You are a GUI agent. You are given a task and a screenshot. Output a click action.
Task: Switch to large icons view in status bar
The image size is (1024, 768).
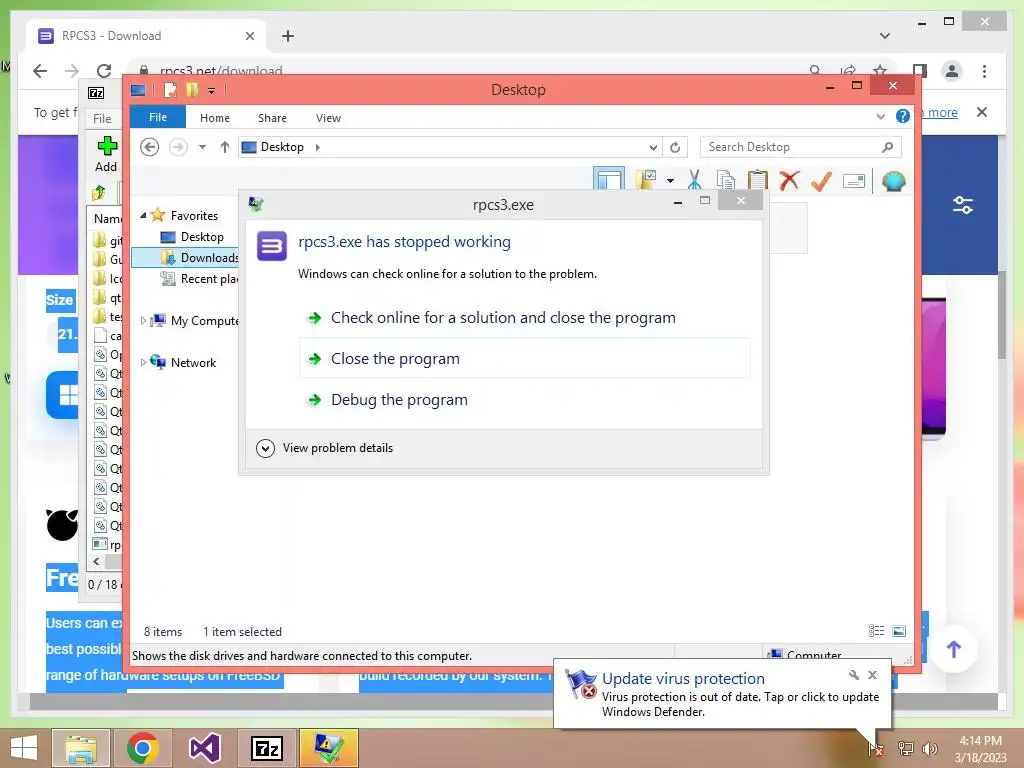click(x=899, y=630)
